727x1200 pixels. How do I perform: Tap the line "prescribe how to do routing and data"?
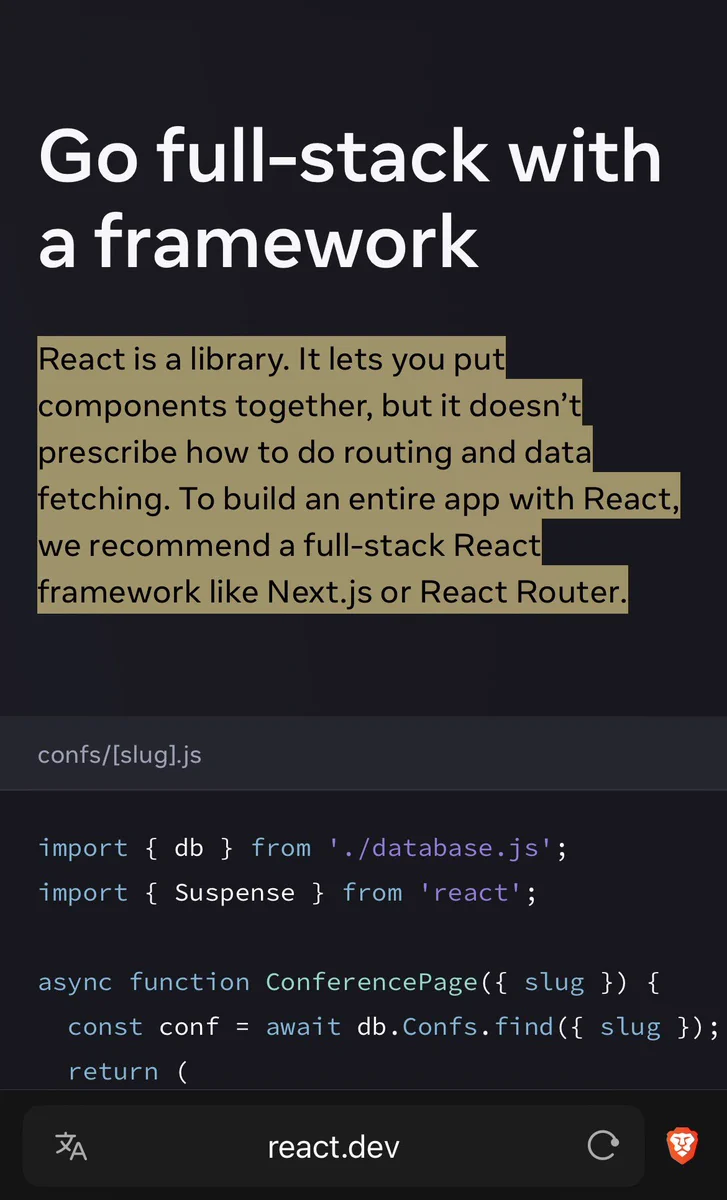pos(315,452)
